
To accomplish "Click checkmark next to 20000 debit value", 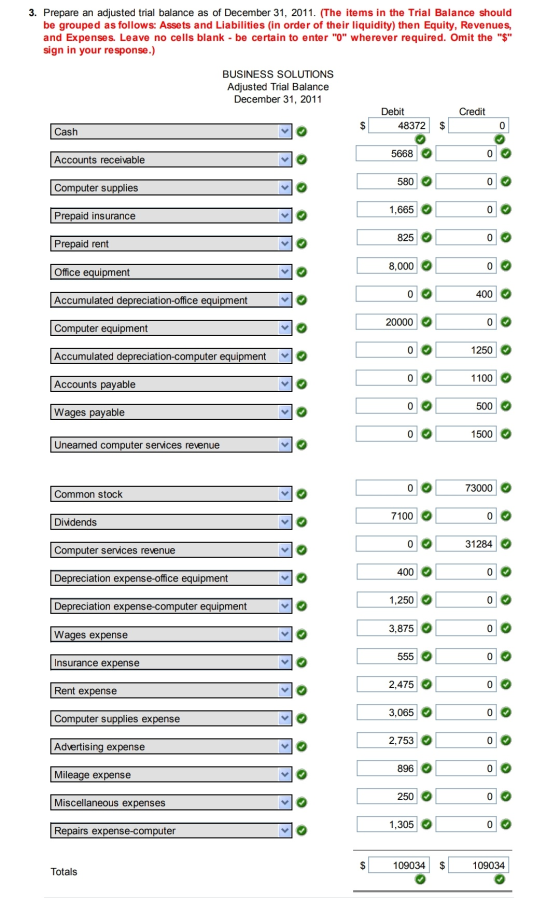I will coord(426,322).
